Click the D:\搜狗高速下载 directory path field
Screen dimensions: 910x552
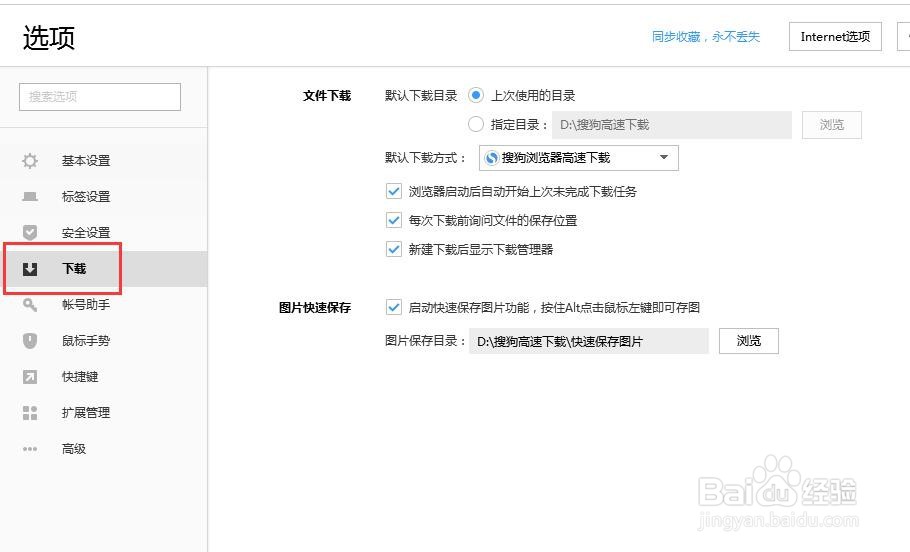pyautogui.click(x=672, y=125)
